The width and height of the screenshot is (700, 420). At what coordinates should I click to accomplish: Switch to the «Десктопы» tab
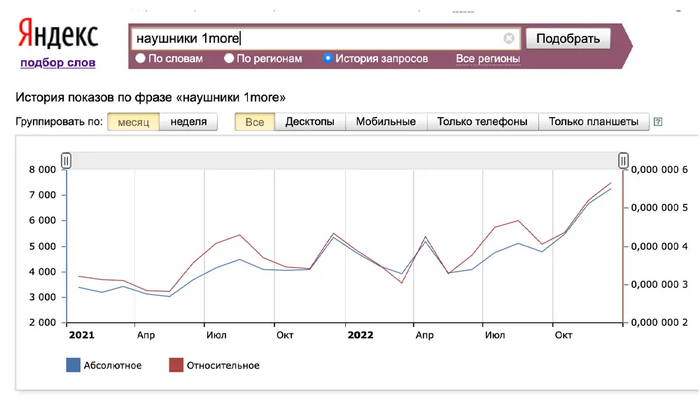[x=310, y=122]
